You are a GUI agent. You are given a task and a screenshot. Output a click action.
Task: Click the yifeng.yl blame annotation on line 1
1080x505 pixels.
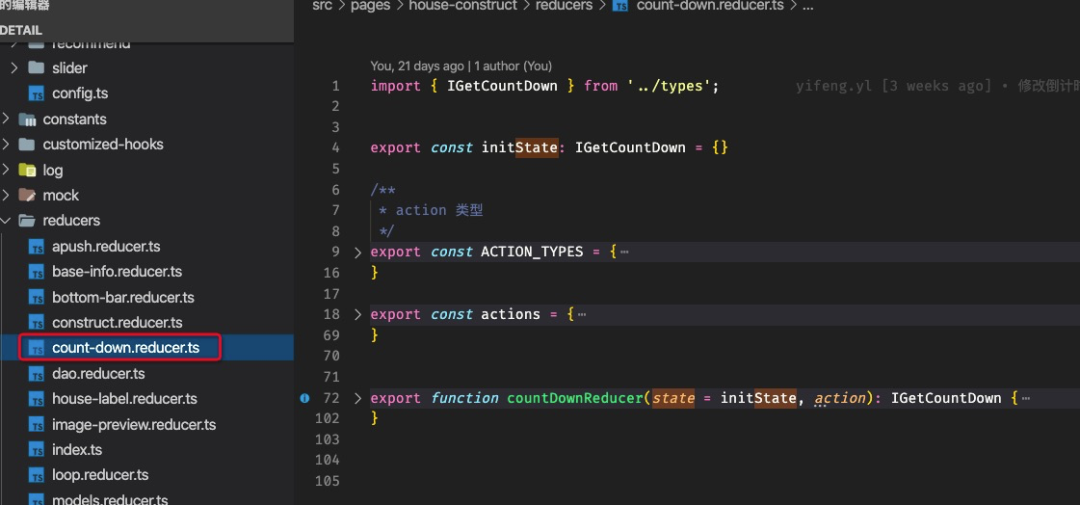coord(937,86)
